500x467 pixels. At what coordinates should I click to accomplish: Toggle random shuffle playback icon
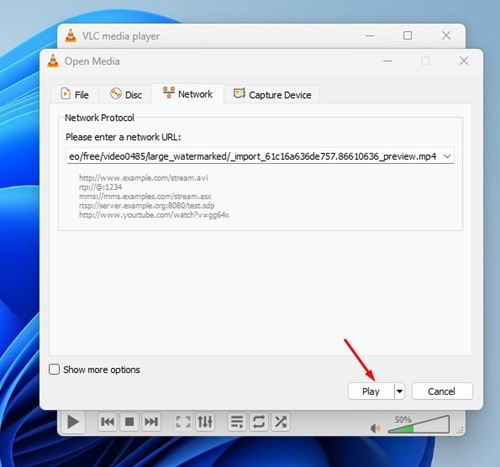(x=281, y=422)
